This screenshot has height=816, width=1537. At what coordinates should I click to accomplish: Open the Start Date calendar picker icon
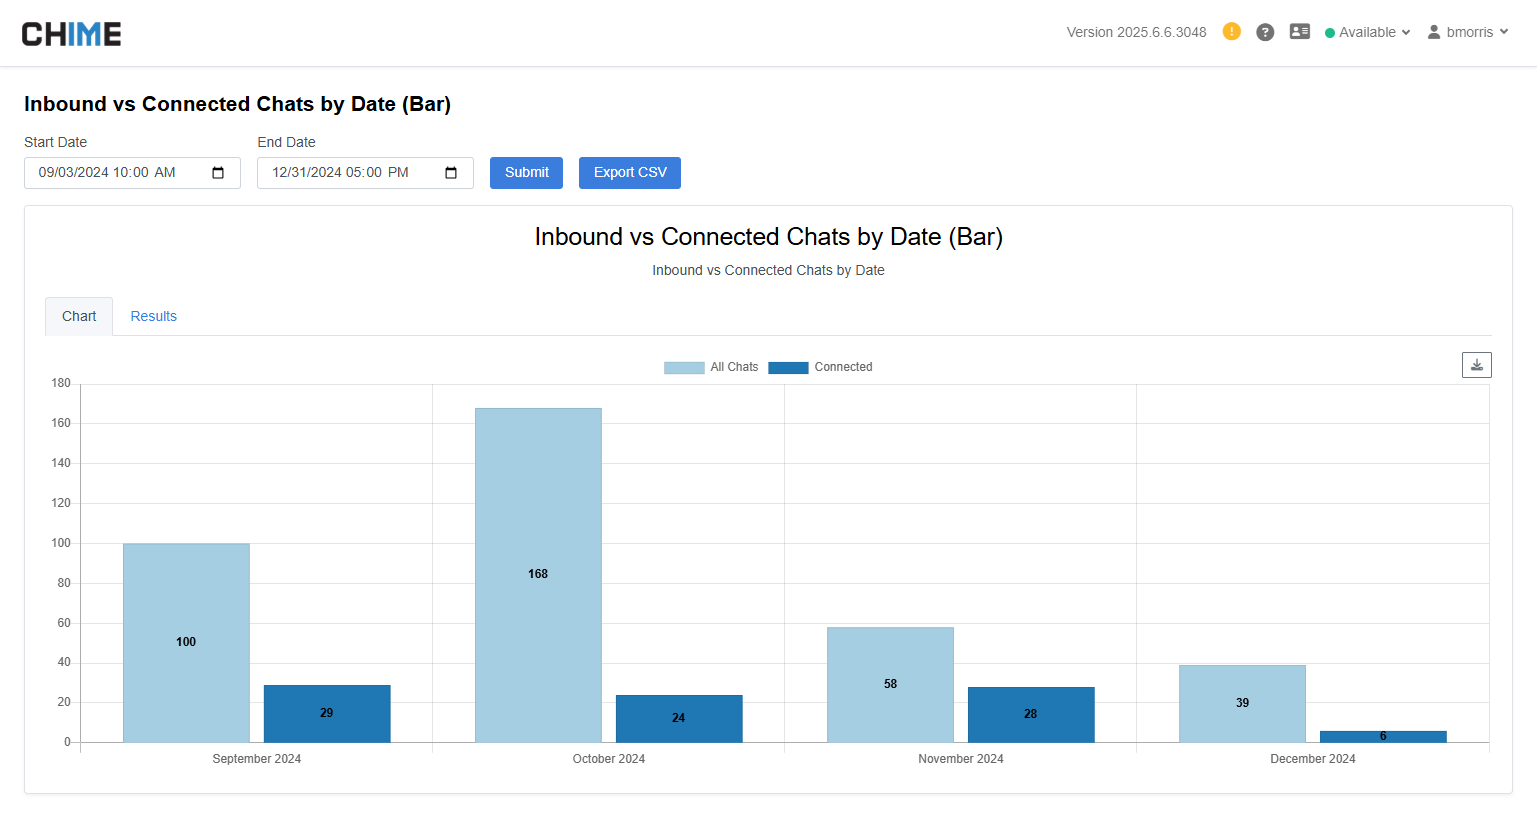[x=218, y=173]
